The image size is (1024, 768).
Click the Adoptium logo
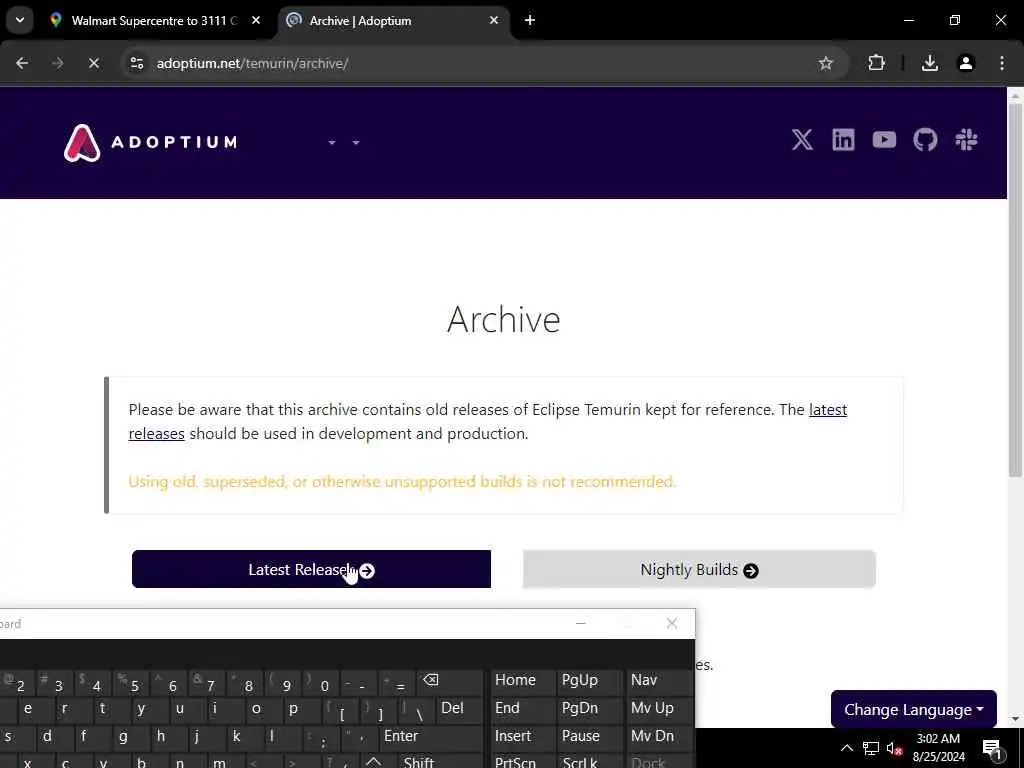coord(150,142)
